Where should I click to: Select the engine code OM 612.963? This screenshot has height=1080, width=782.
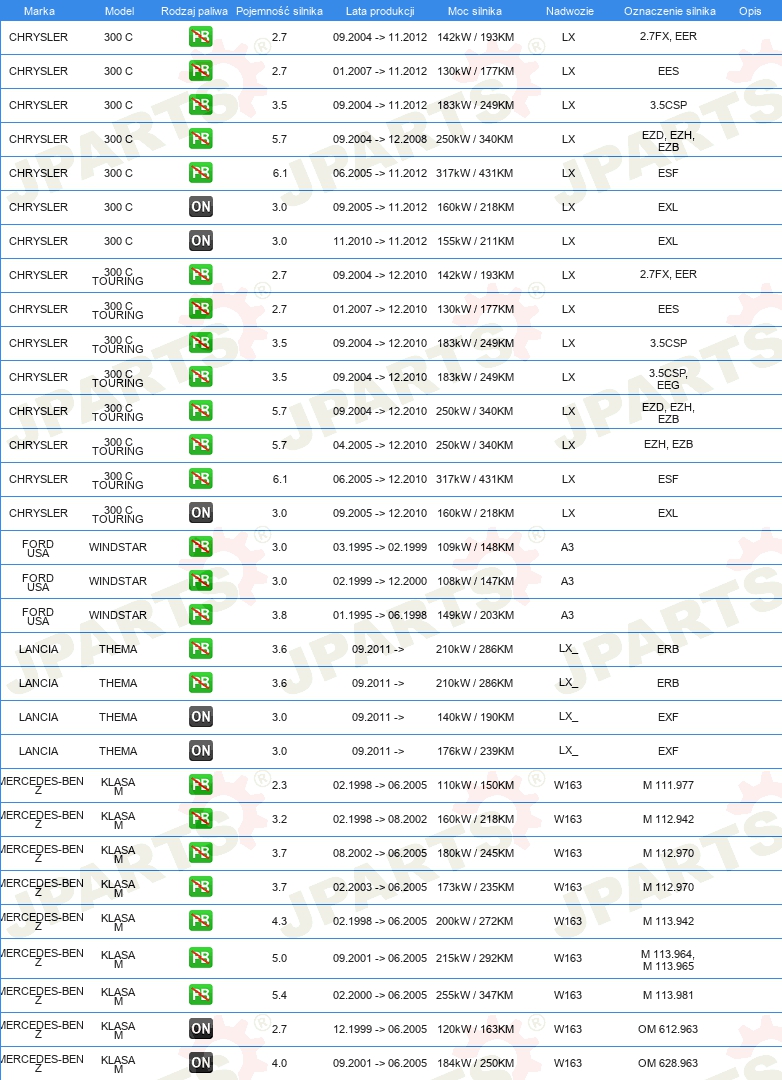tap(668, 1029)
